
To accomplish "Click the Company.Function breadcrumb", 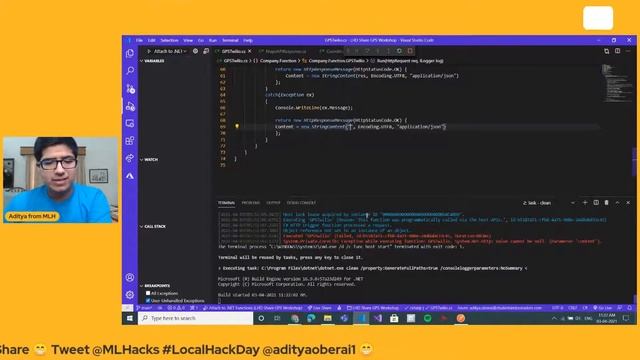I will coord(278,61).
